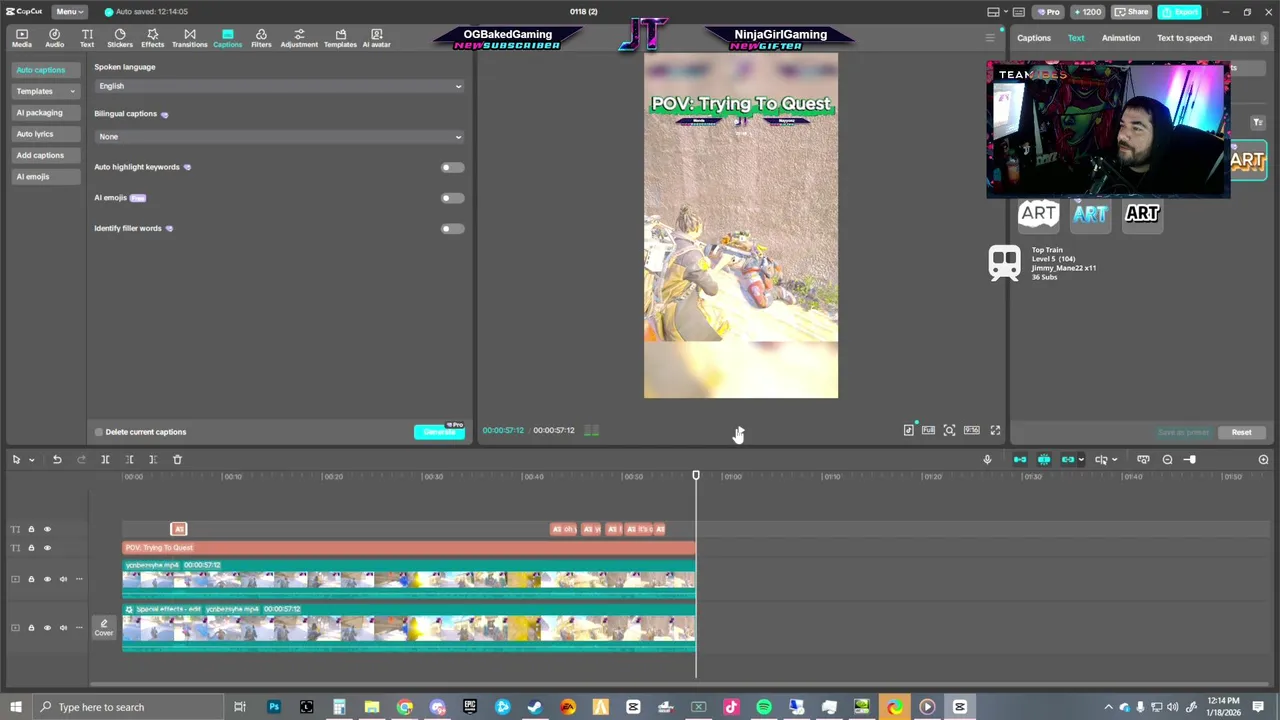Click the Cover edit button on the track
This screenshot has width=1280, height=720.
point(104,628)
